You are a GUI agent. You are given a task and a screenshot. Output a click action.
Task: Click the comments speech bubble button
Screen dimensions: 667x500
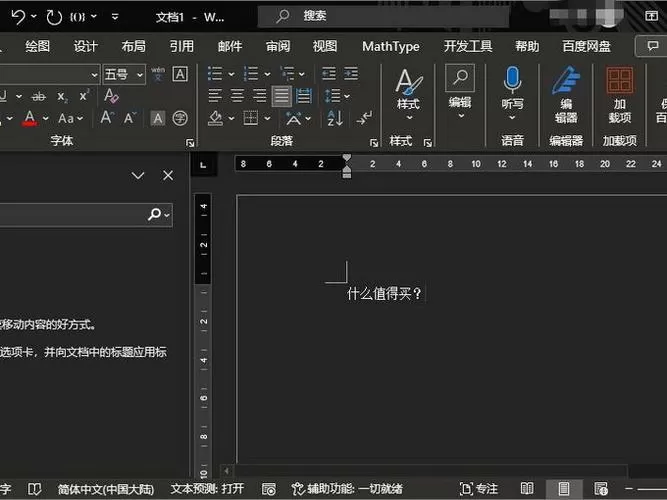pos(652,46)
